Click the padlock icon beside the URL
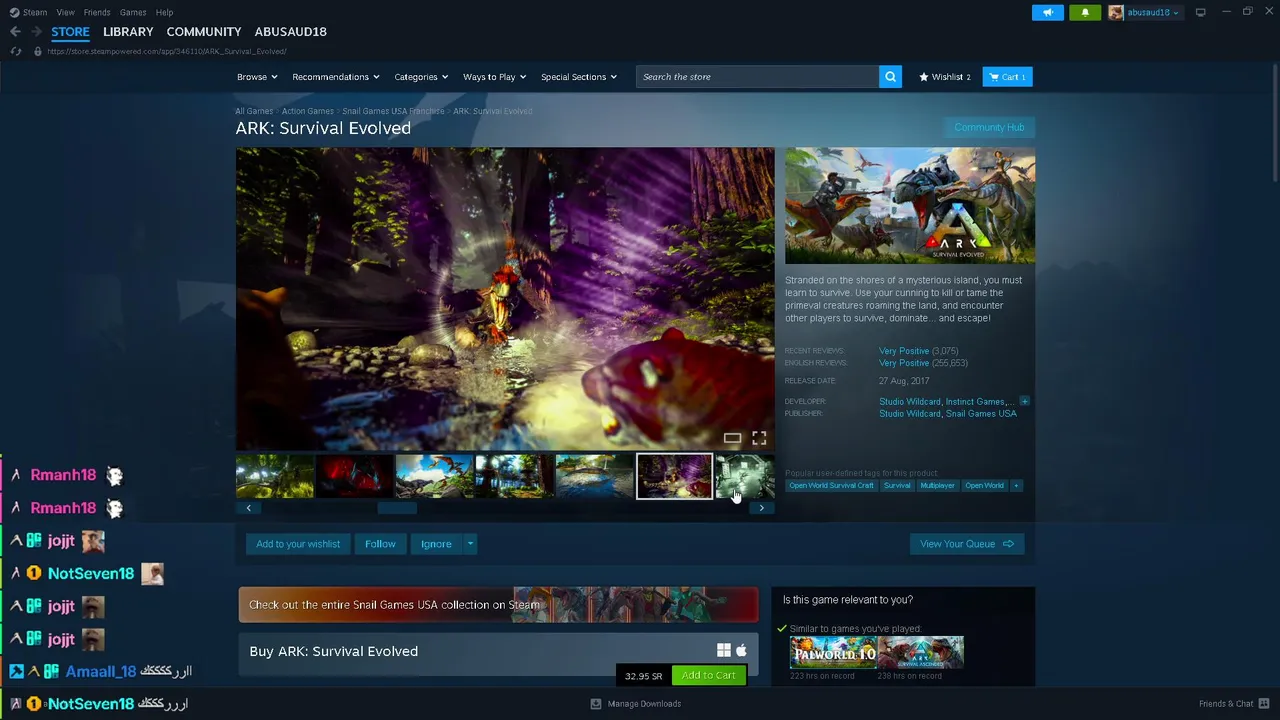The image size is (1280, 720). (x=38, y=51)
